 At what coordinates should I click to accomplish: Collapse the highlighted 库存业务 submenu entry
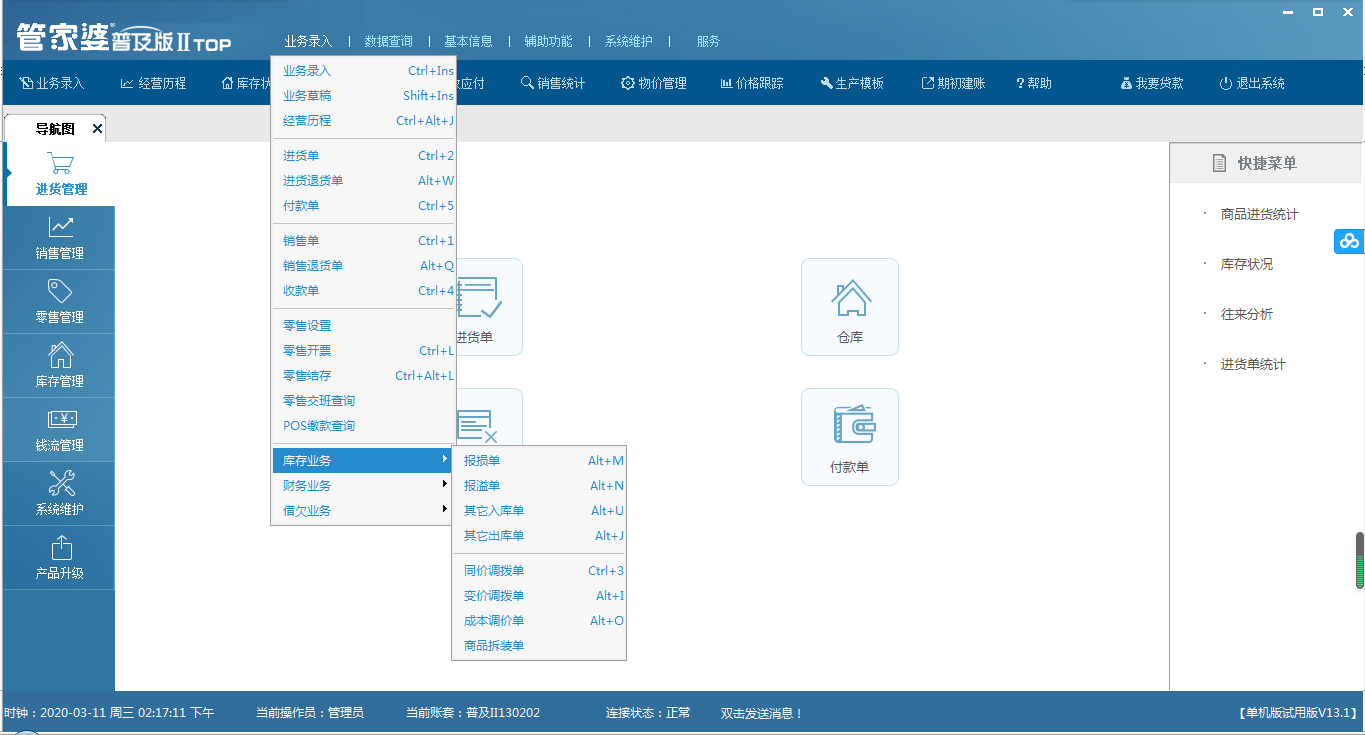363,461
